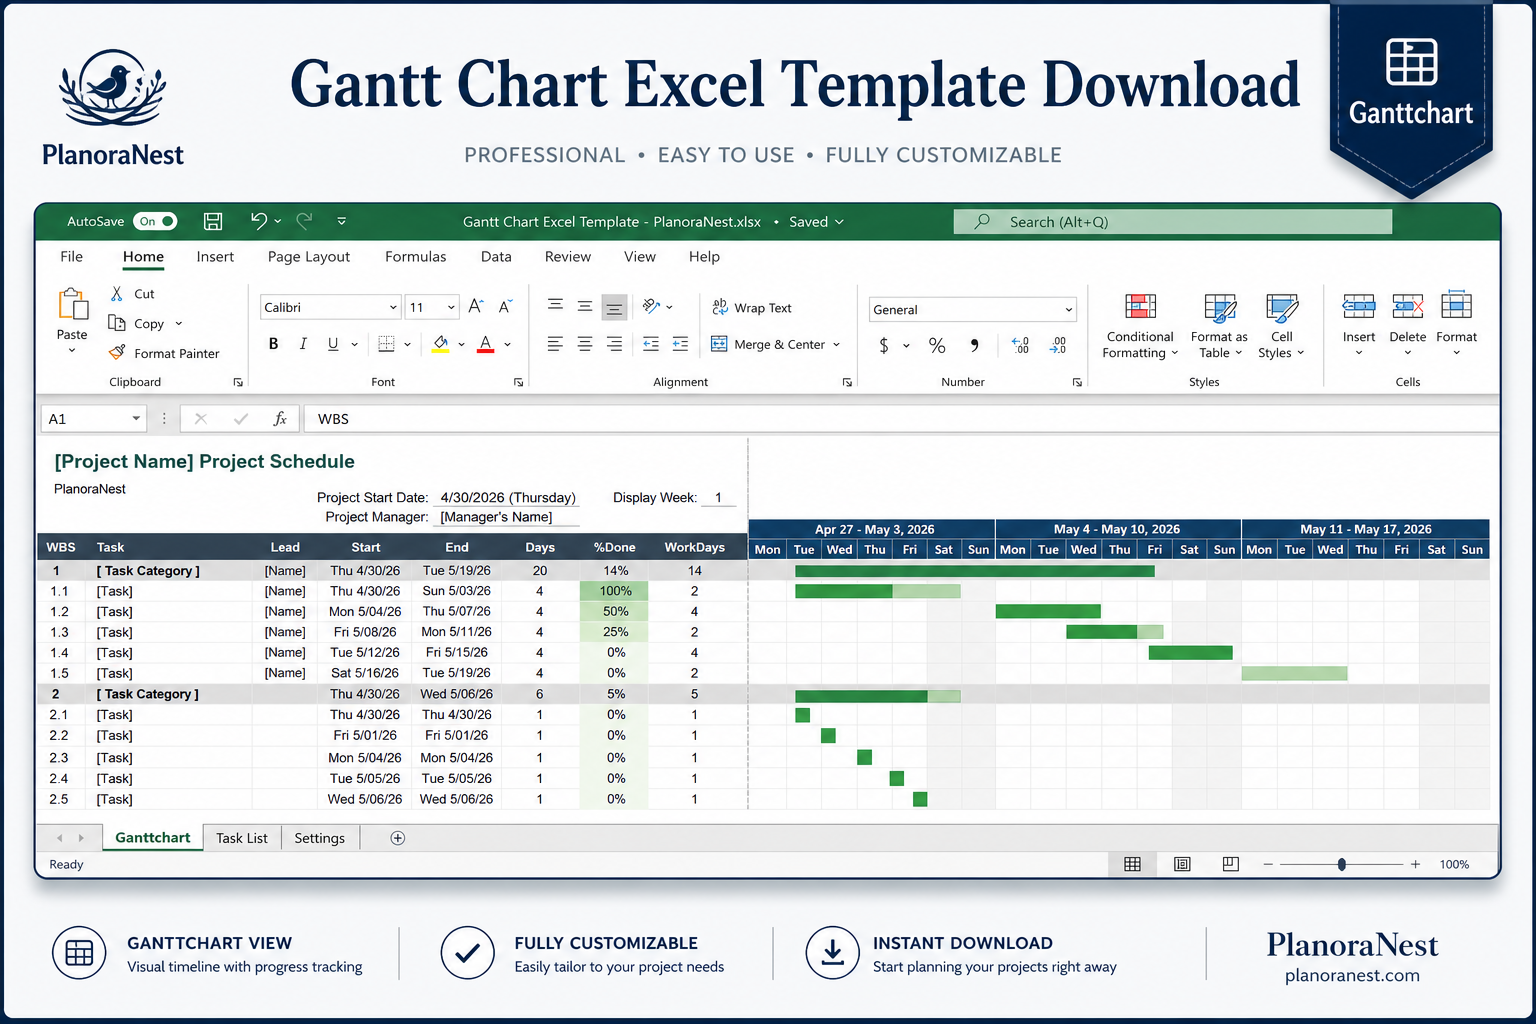The image size is (1536, 1024).
Task: Click the Align Right icon
Action: pos(615,344)
